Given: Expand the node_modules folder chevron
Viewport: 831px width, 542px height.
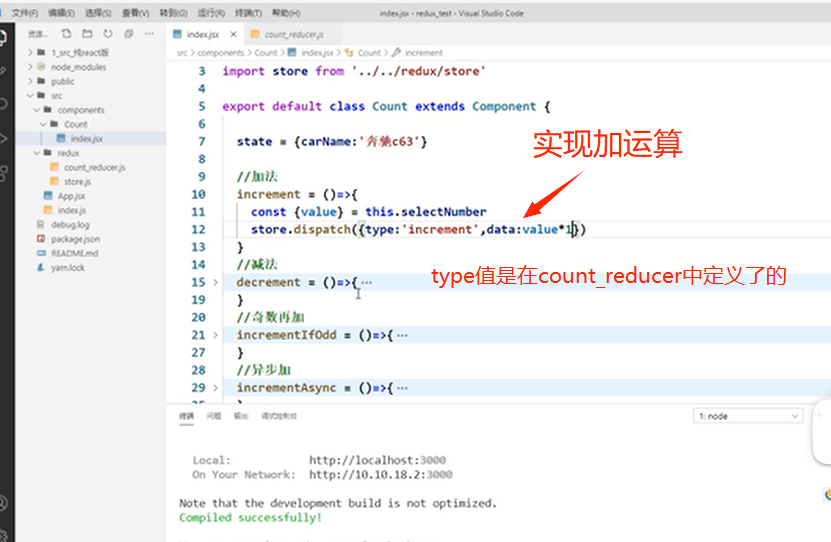Looking at the screenshot, I should pyautogui.click(x=30, y=67).
